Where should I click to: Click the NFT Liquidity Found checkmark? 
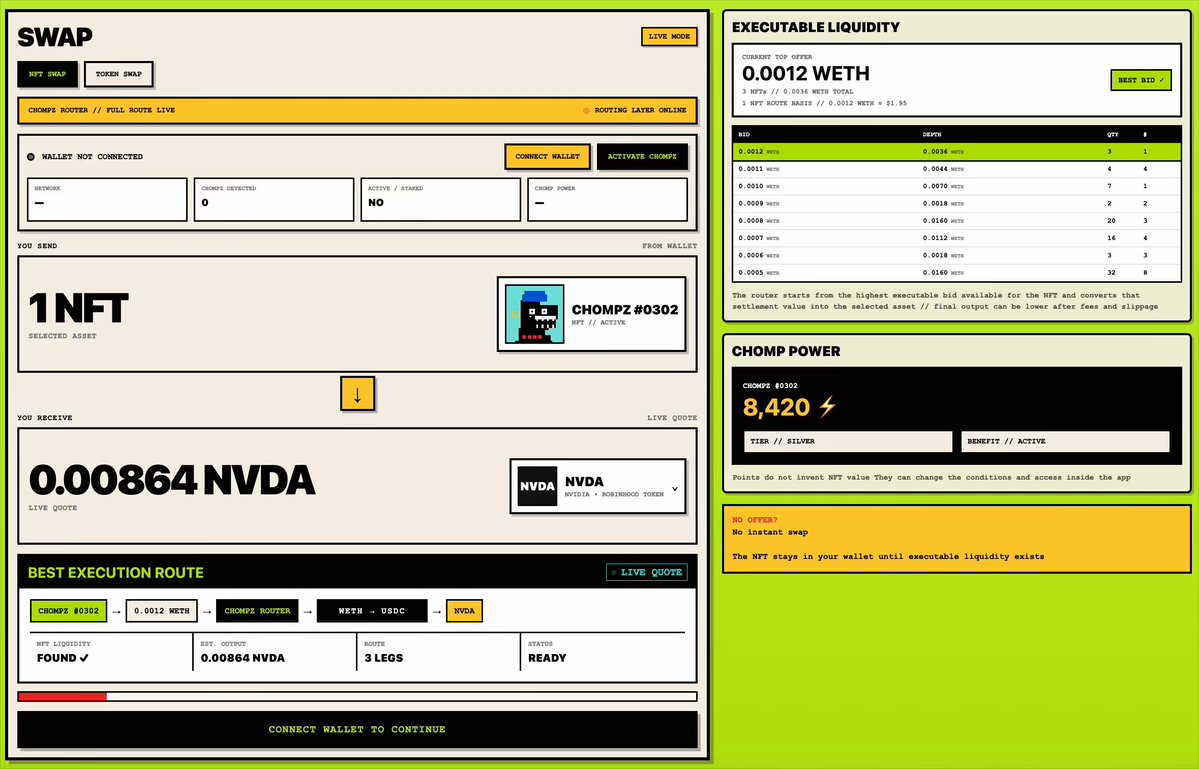click(x=84, y=657)
